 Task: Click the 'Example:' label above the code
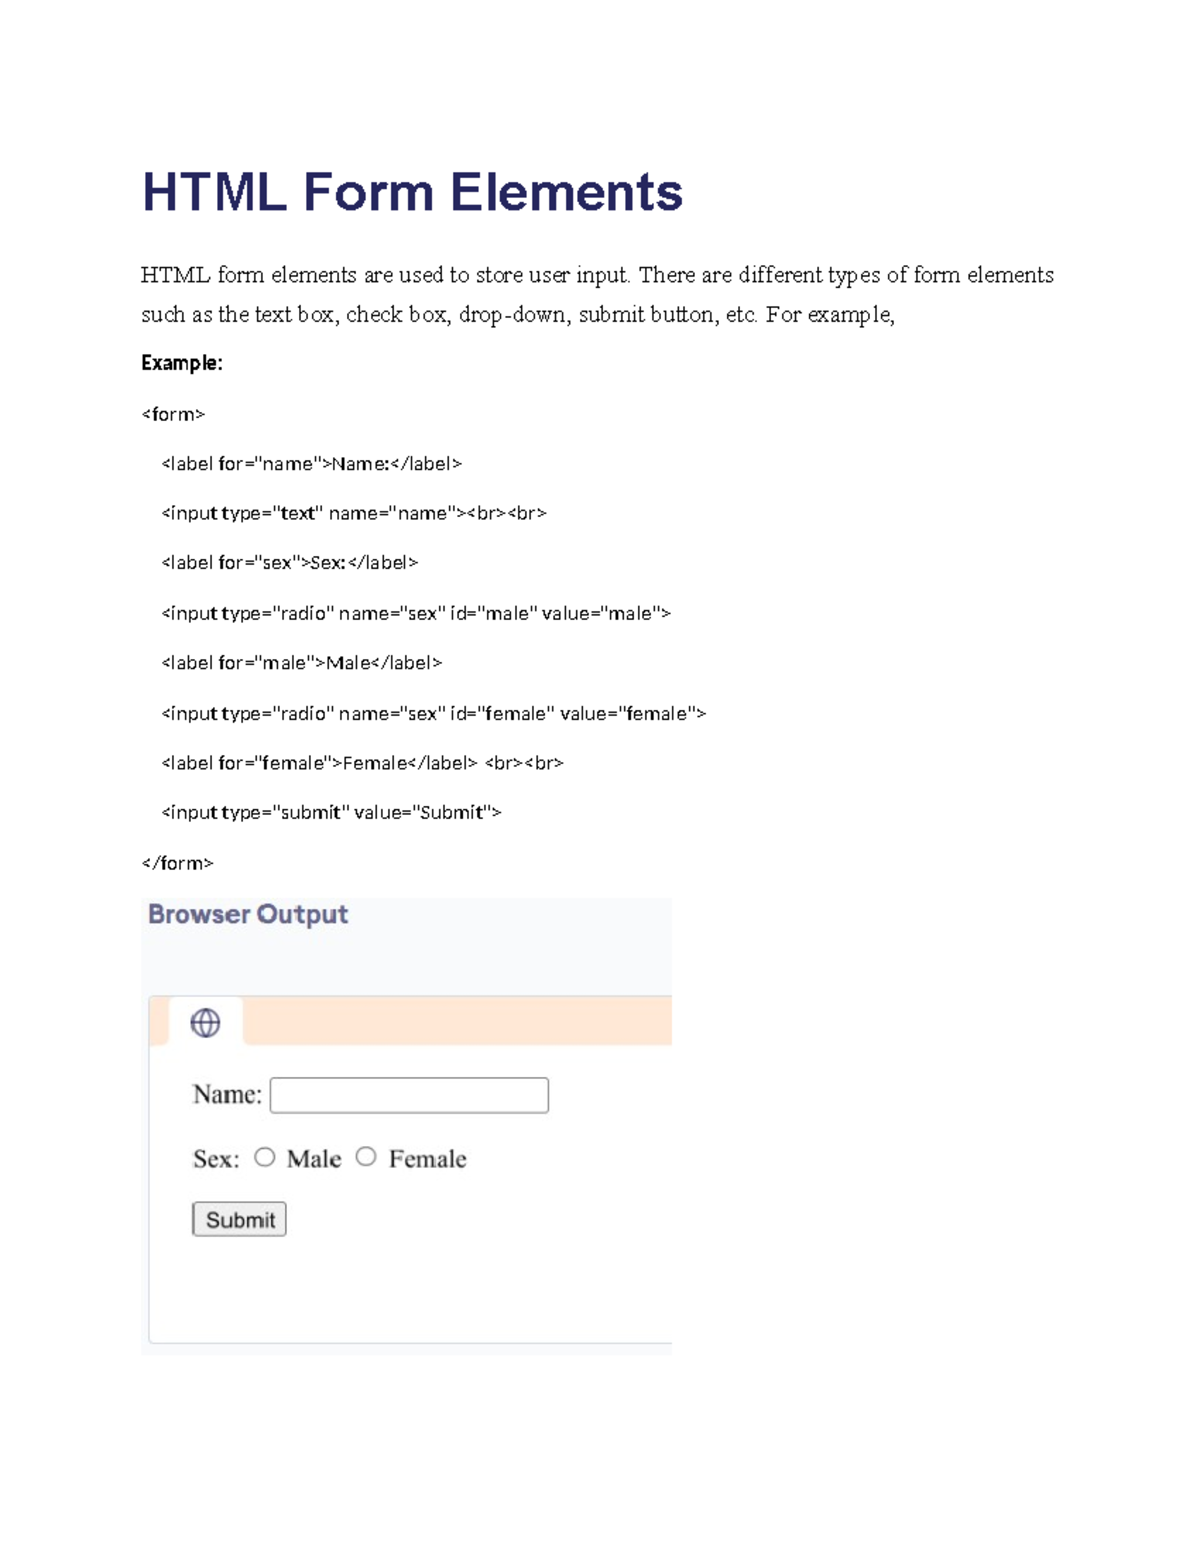click(183, 363)
